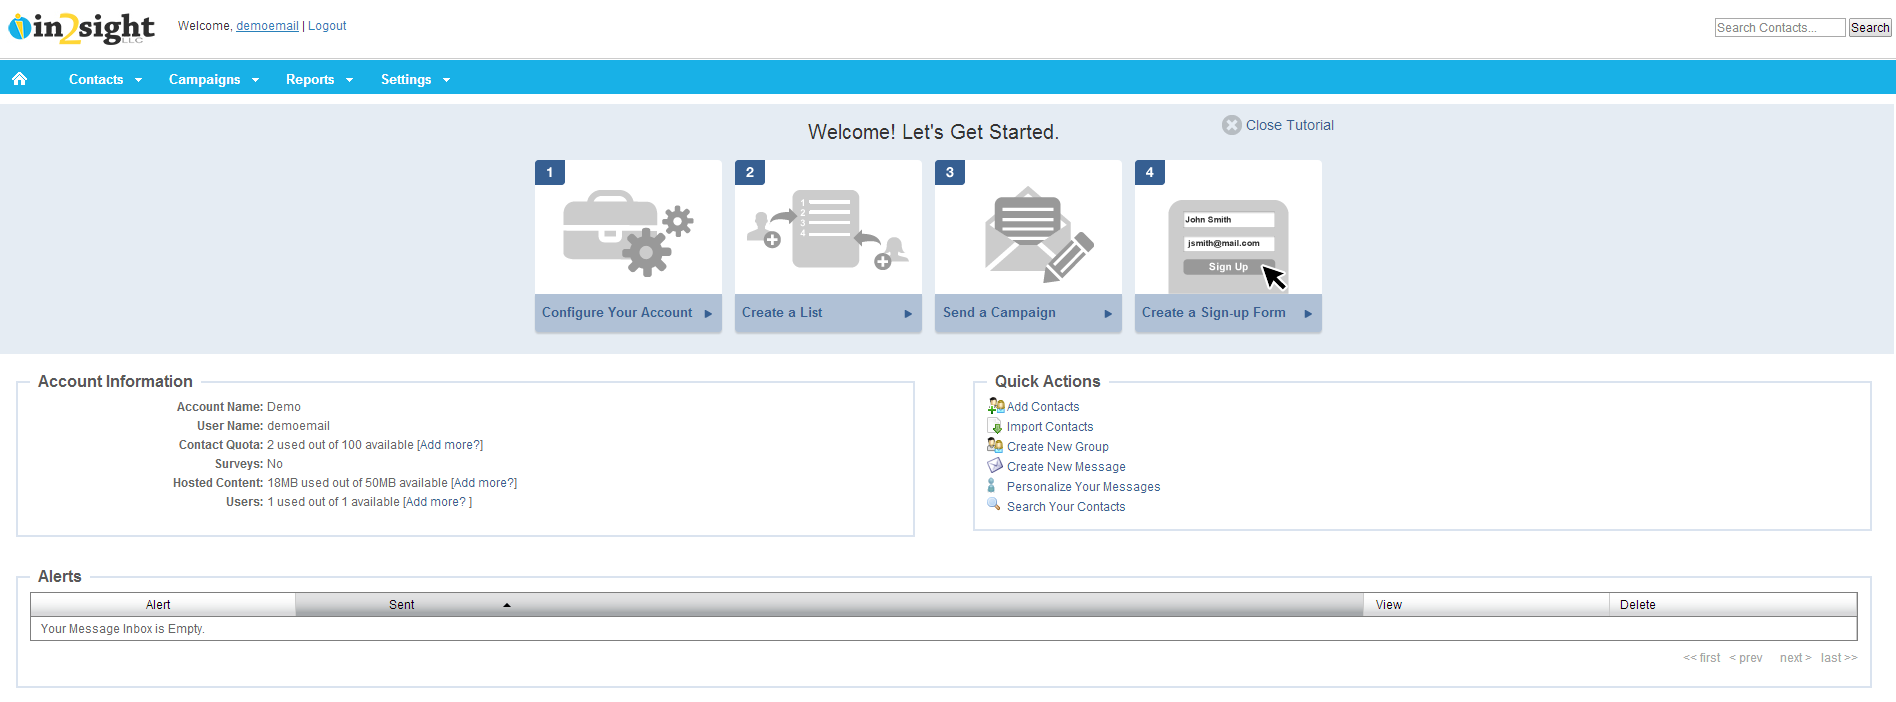Image resolution: width=1896 pixels, height=702 pixels.
Task: Click the Create New Group icon
Action: click(x=995, y=446)
